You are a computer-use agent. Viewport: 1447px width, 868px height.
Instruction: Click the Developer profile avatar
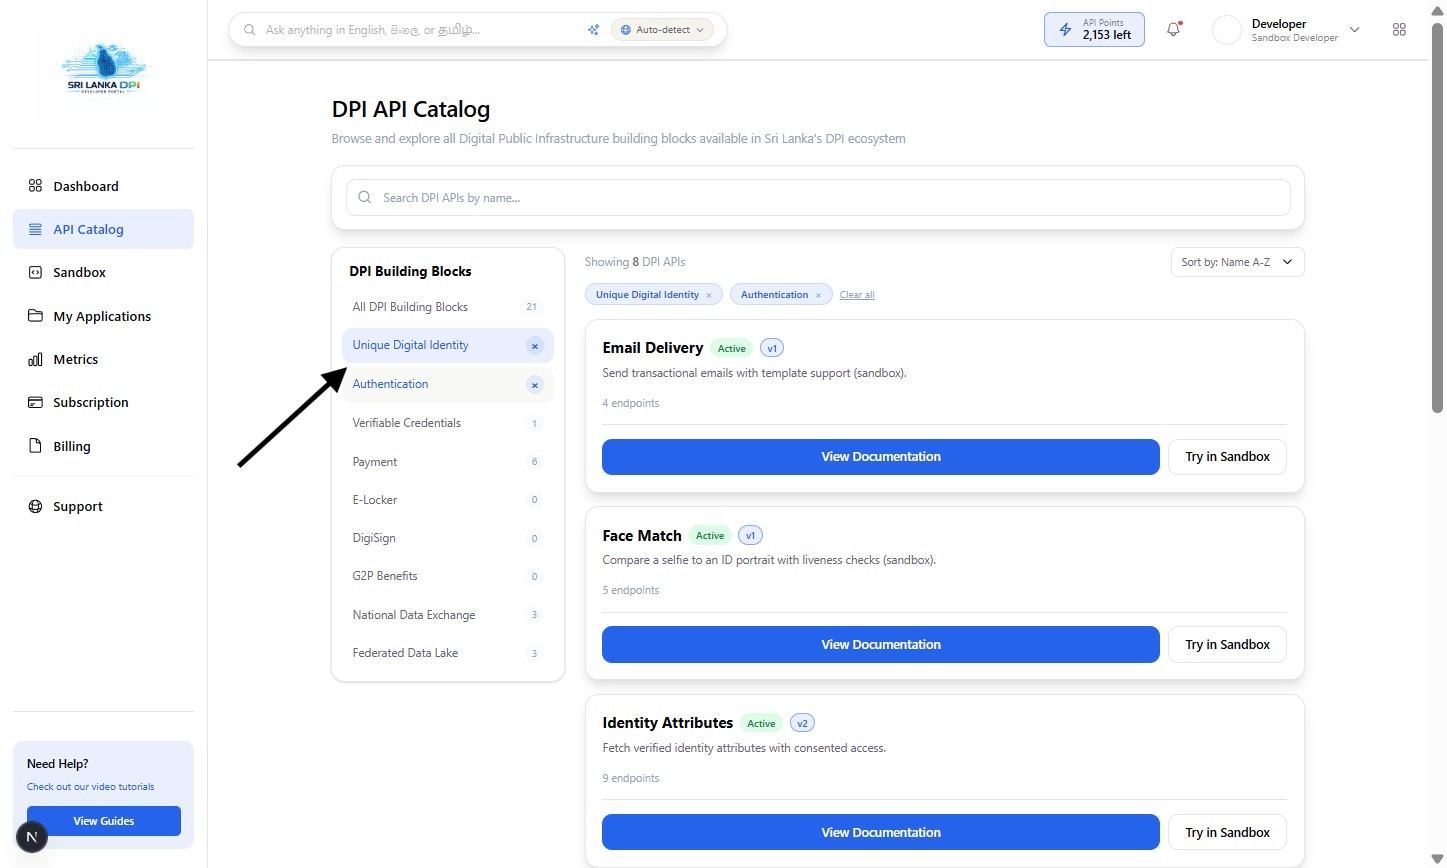pos(1226,30)
